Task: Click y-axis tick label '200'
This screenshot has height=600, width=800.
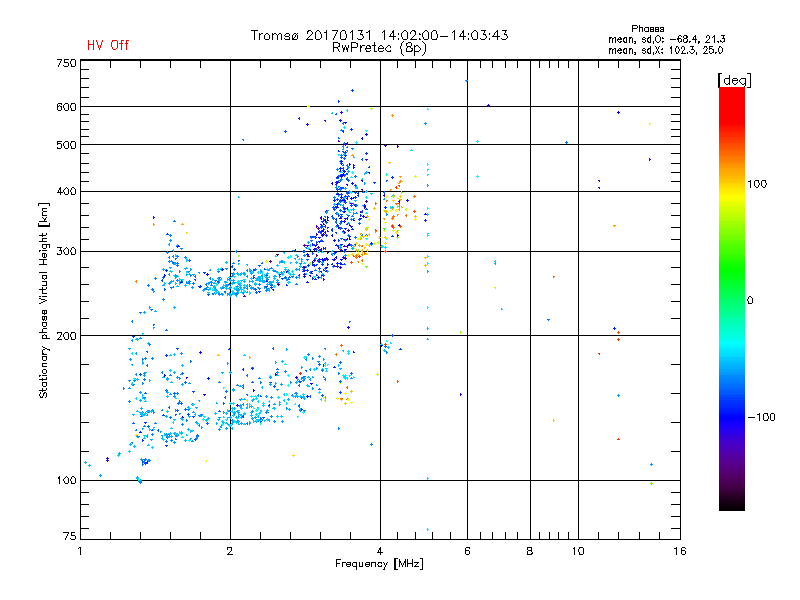Action: [x=66, y=336]
